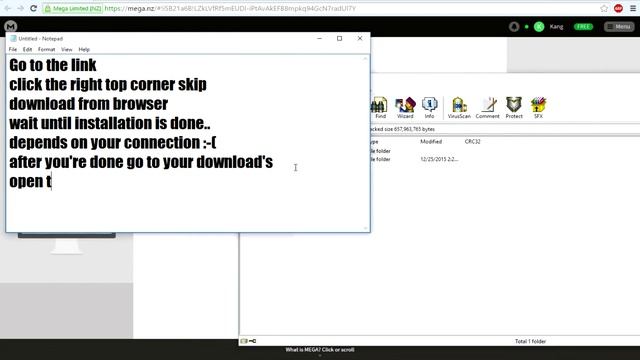640x360 pixels.
Task: Click the Kang user avatar
Action: [539, 27]
